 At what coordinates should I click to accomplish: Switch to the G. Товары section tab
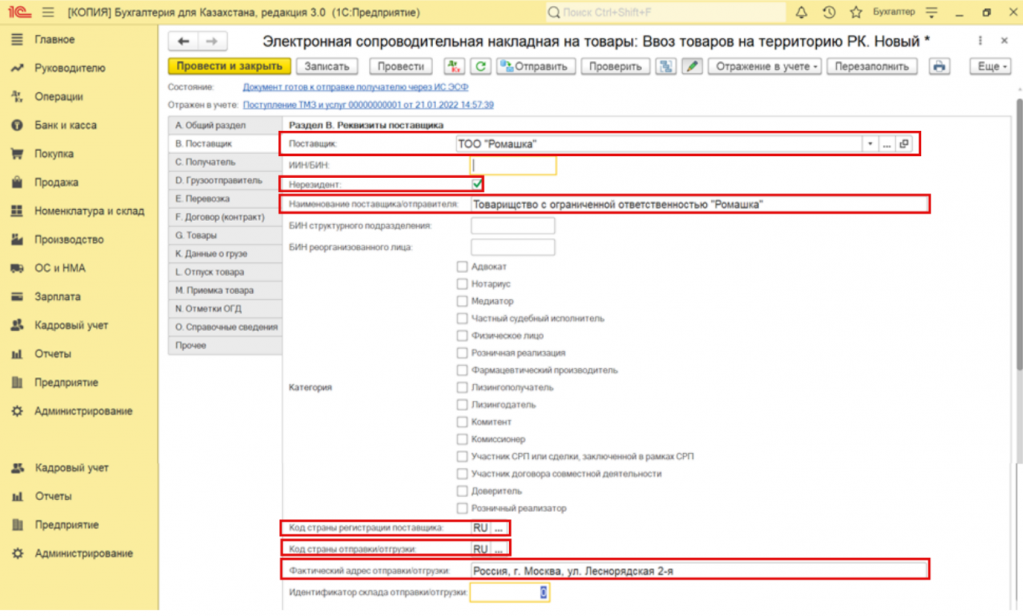(x=195, y=235)
